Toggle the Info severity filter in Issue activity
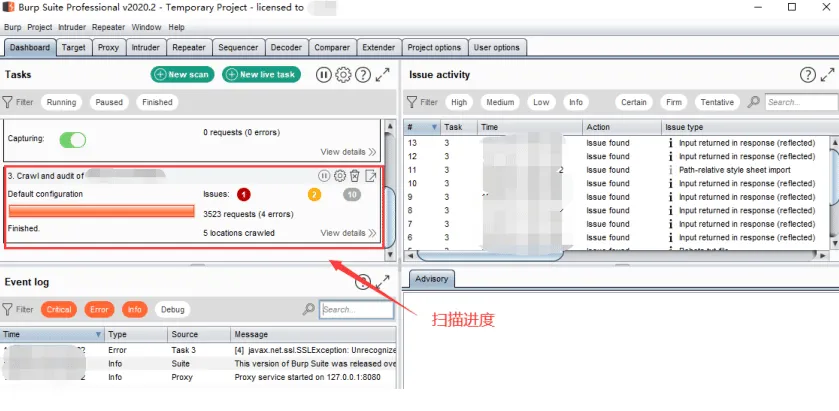The image size is (839, 411). [576, 102]
